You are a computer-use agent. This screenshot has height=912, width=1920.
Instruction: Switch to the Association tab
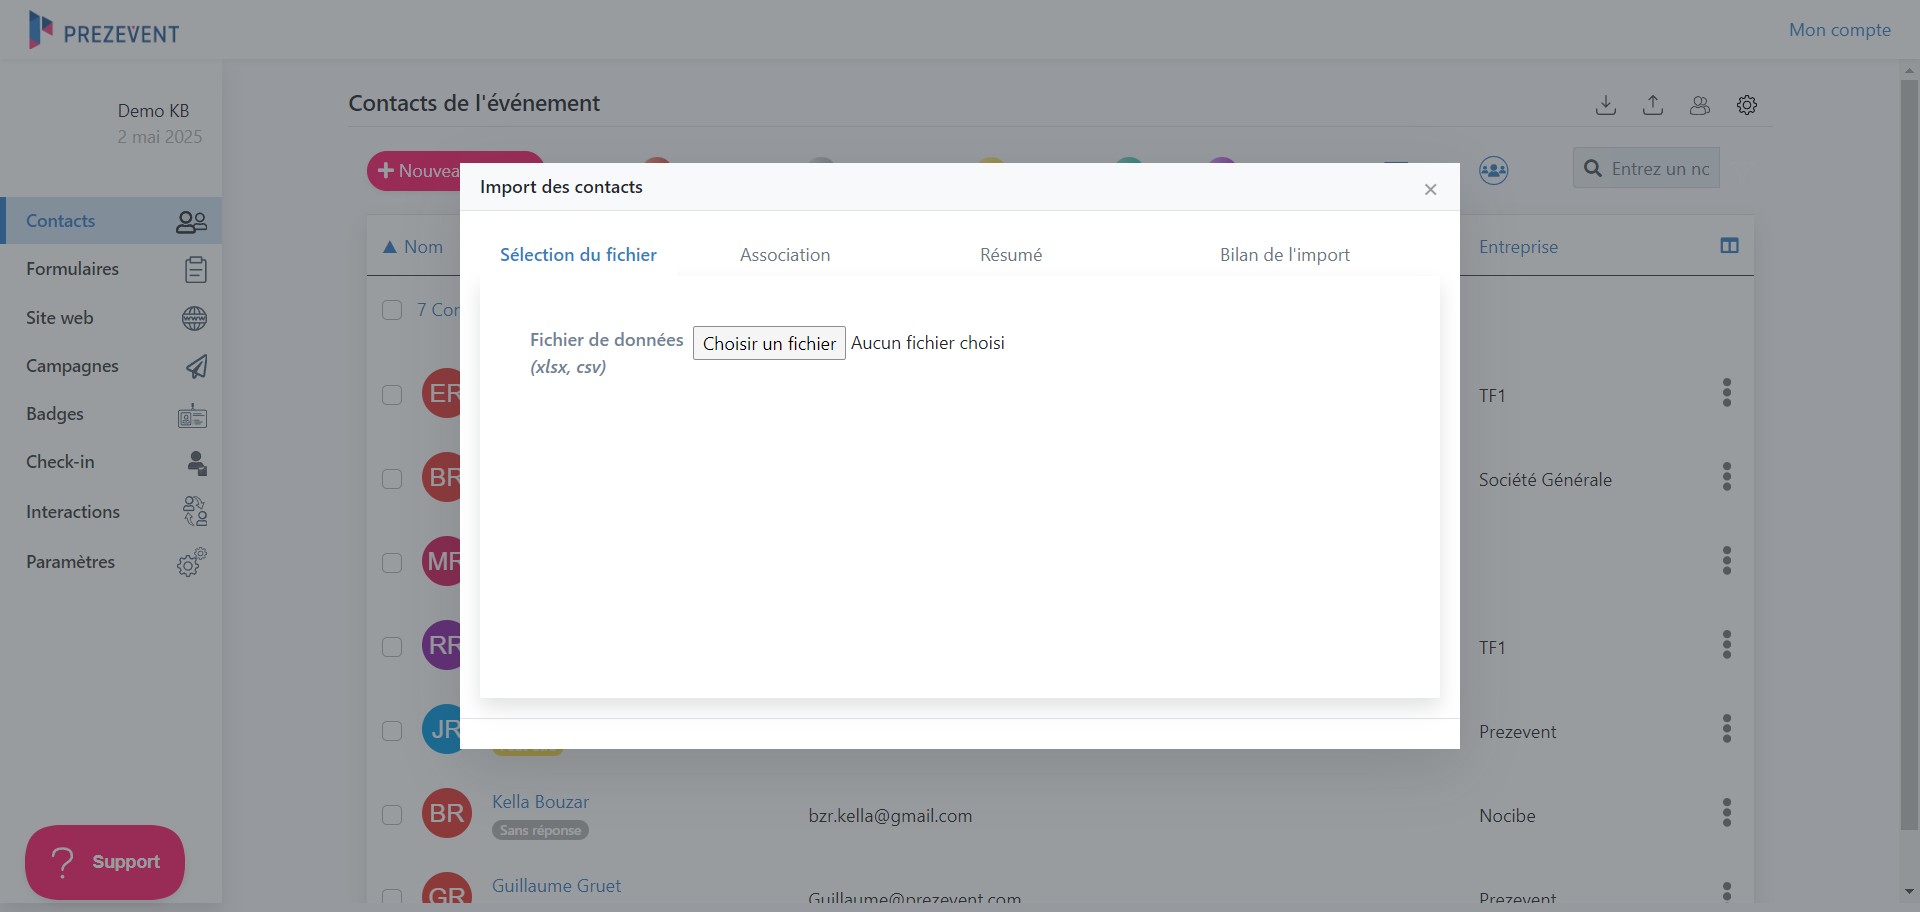[785, 255]
